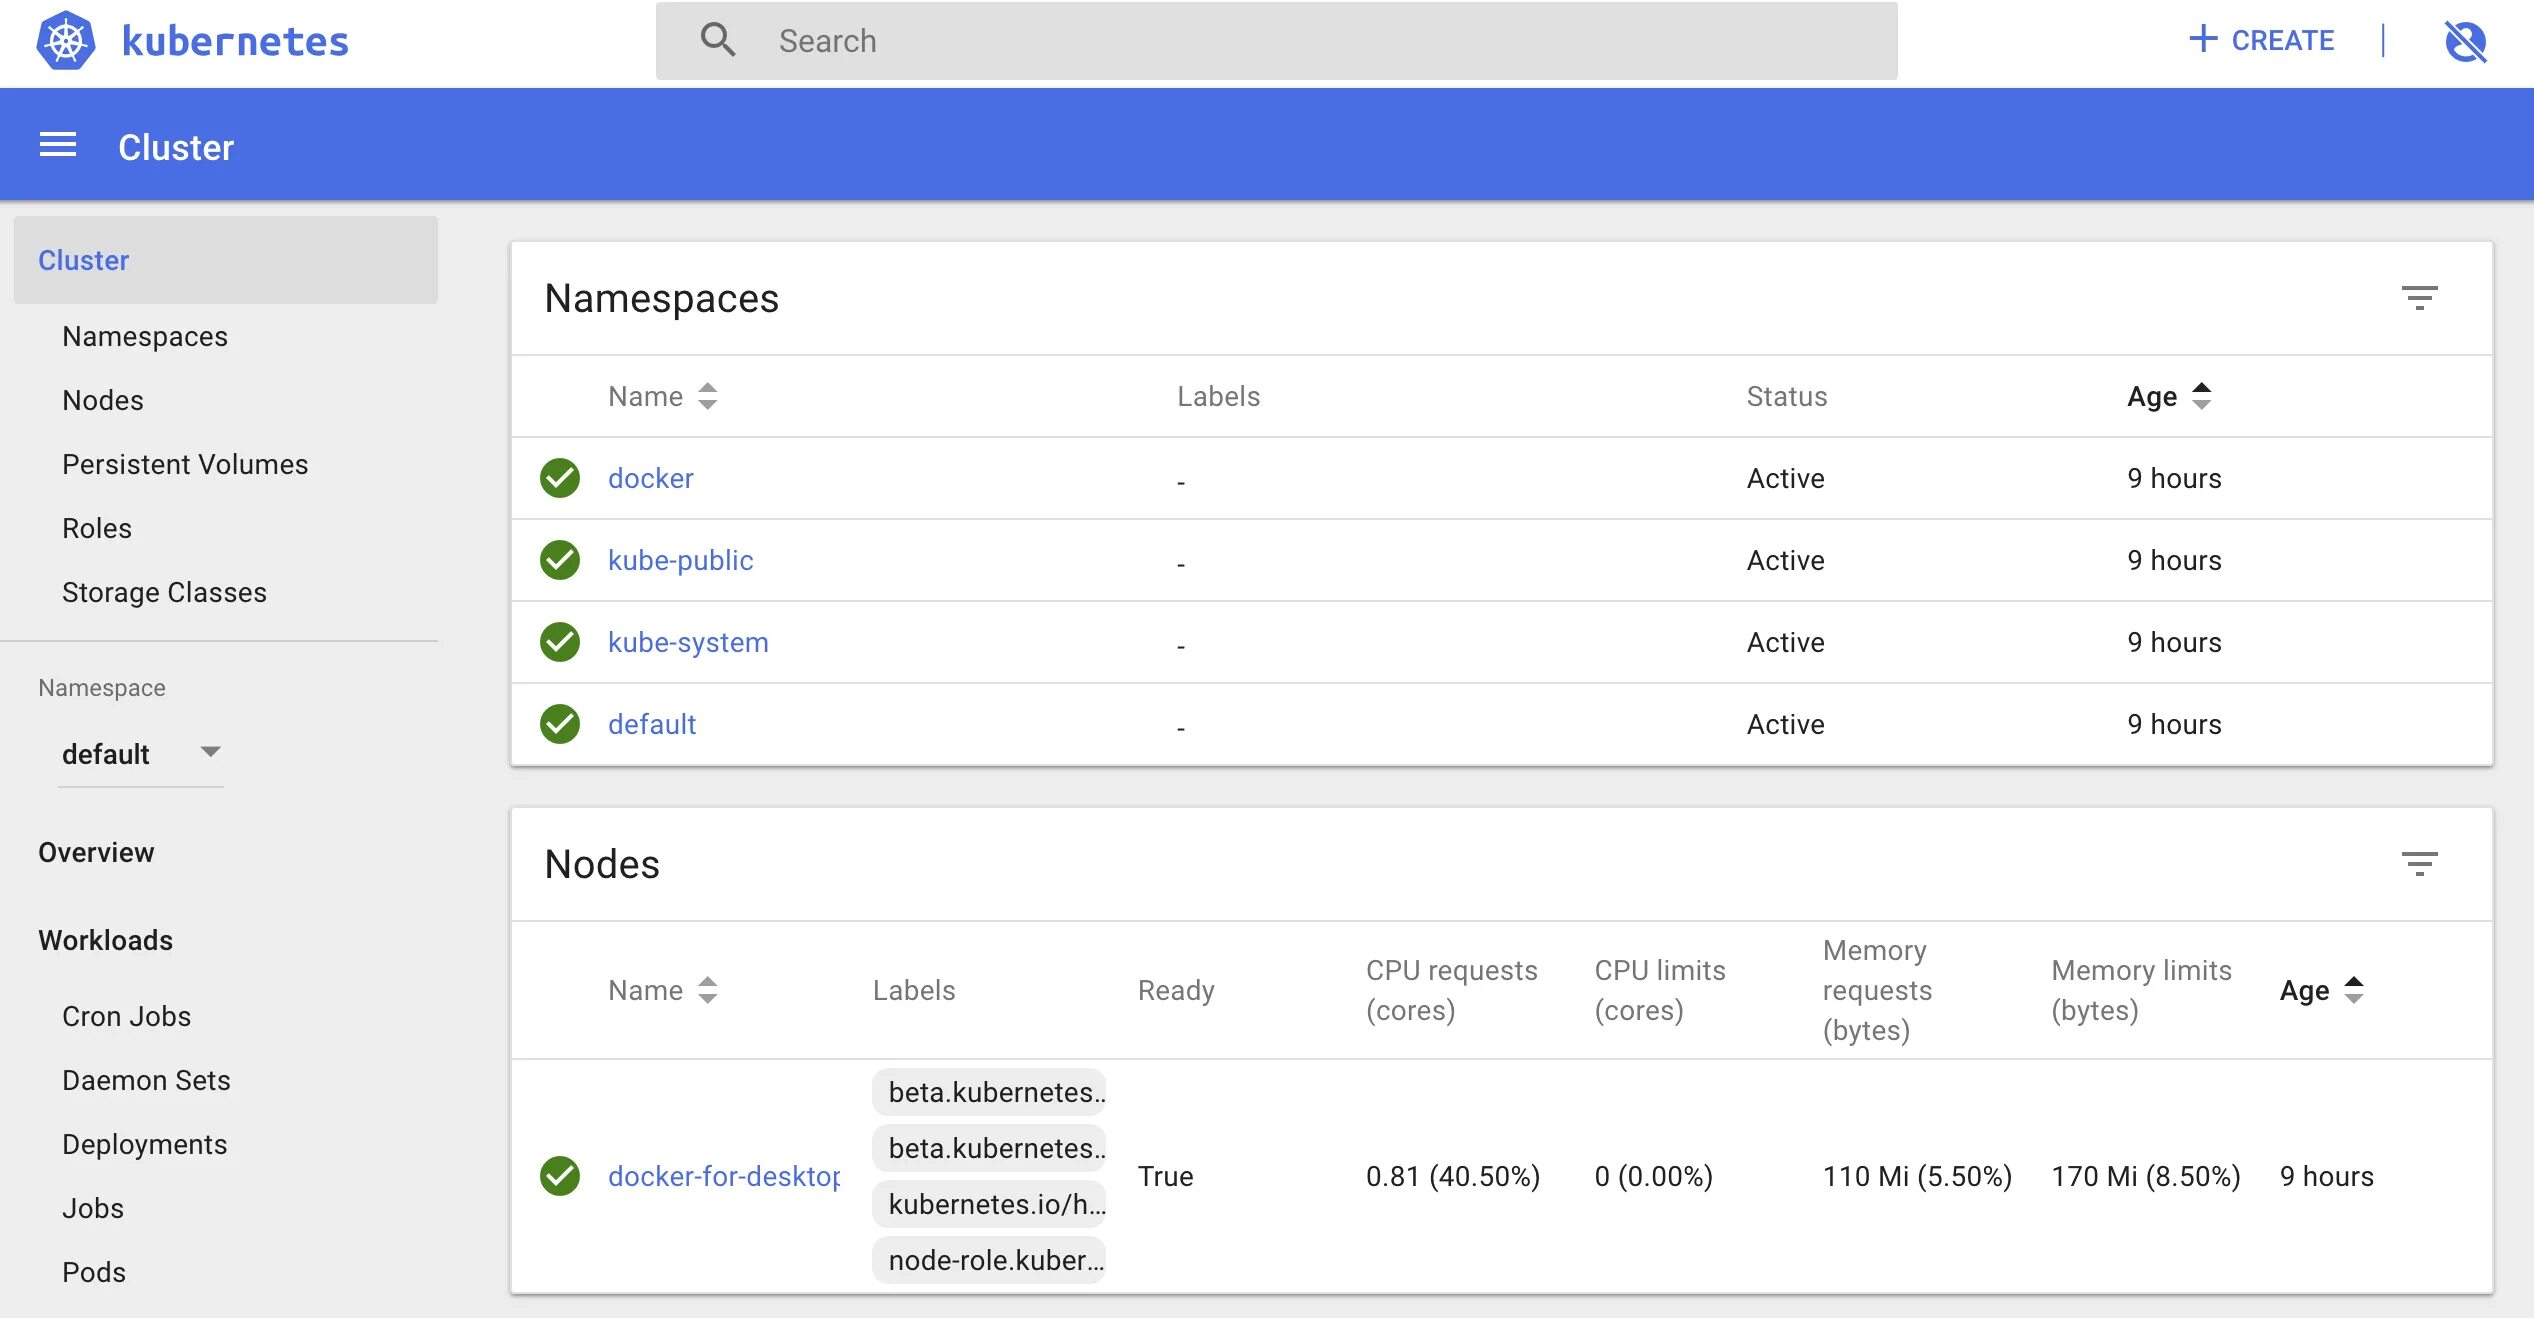This screenshot has width=2534, height=1318.
Task: Click the Memory requests (bytes) column header
Action: pyautogui.click(x=1876, y=990)
